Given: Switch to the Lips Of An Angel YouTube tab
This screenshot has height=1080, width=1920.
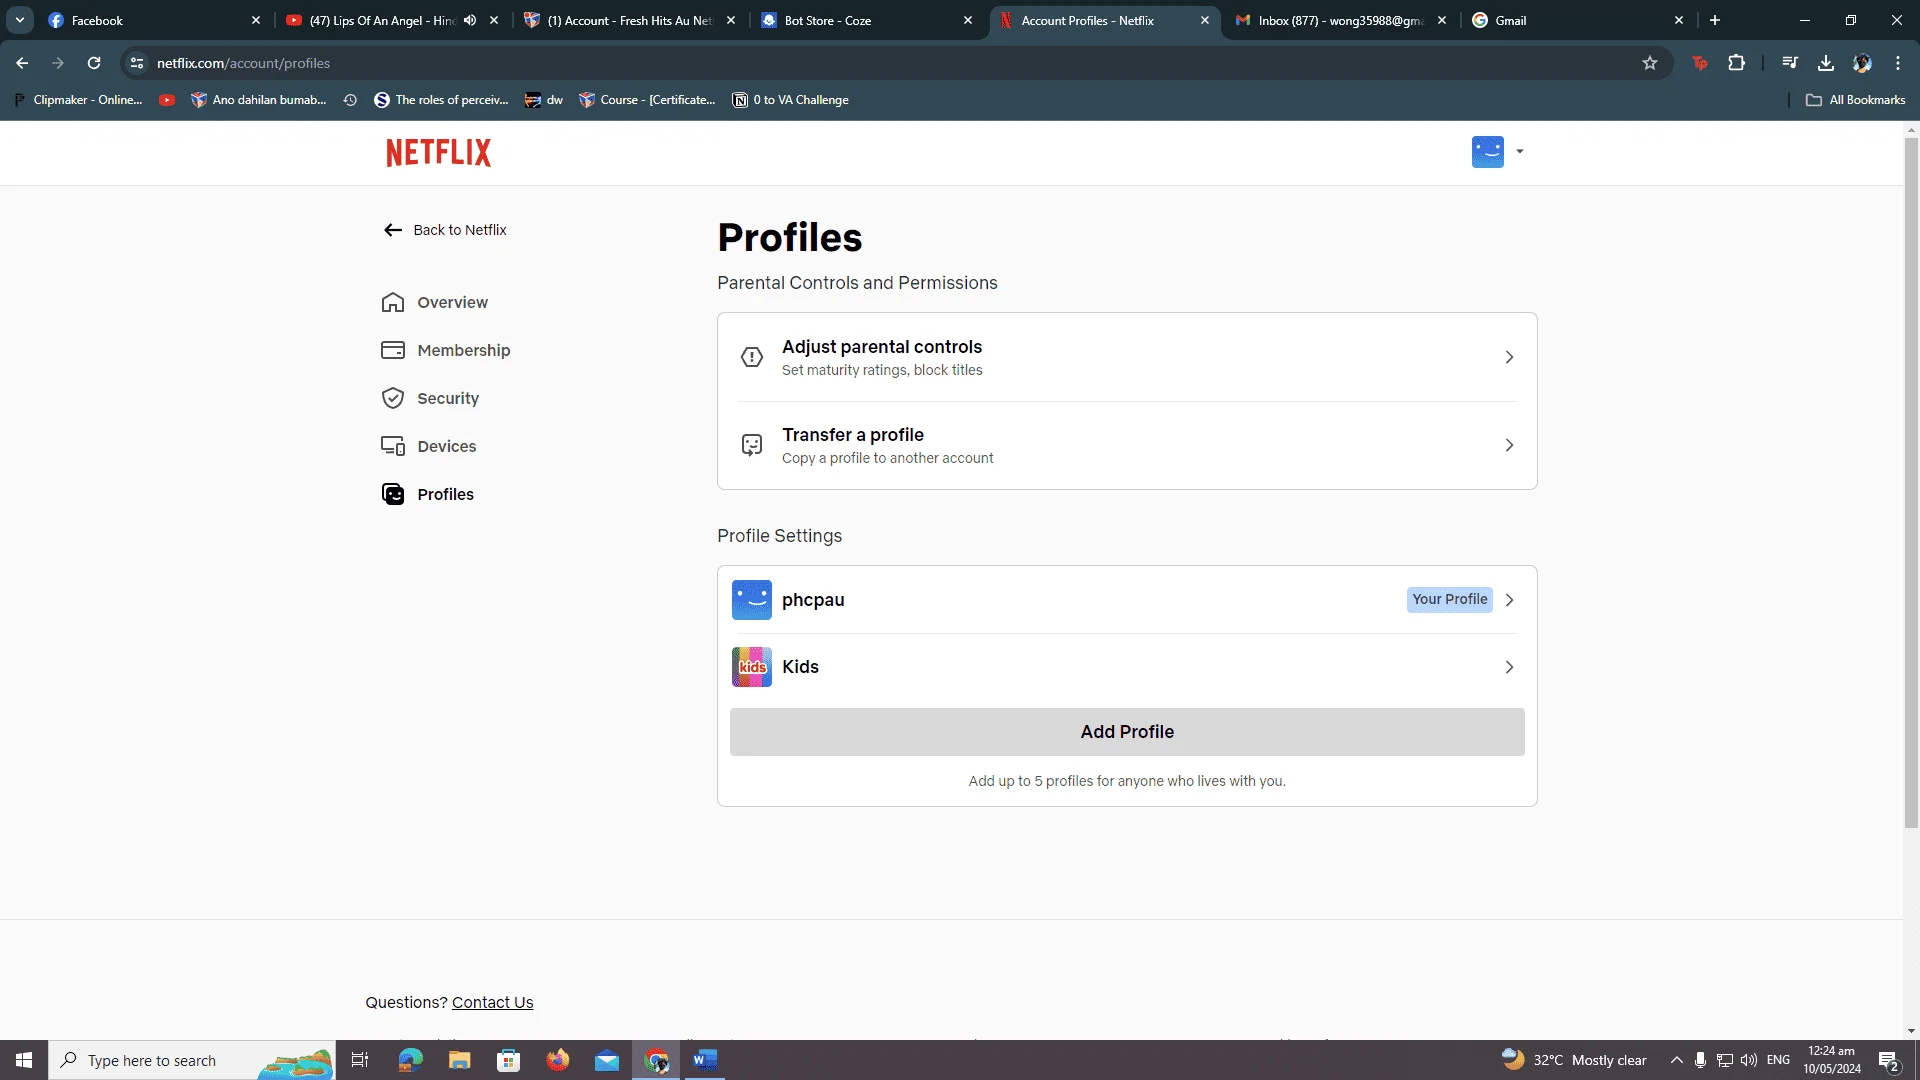Looking at the screenshot, I should tap(380, 20).
